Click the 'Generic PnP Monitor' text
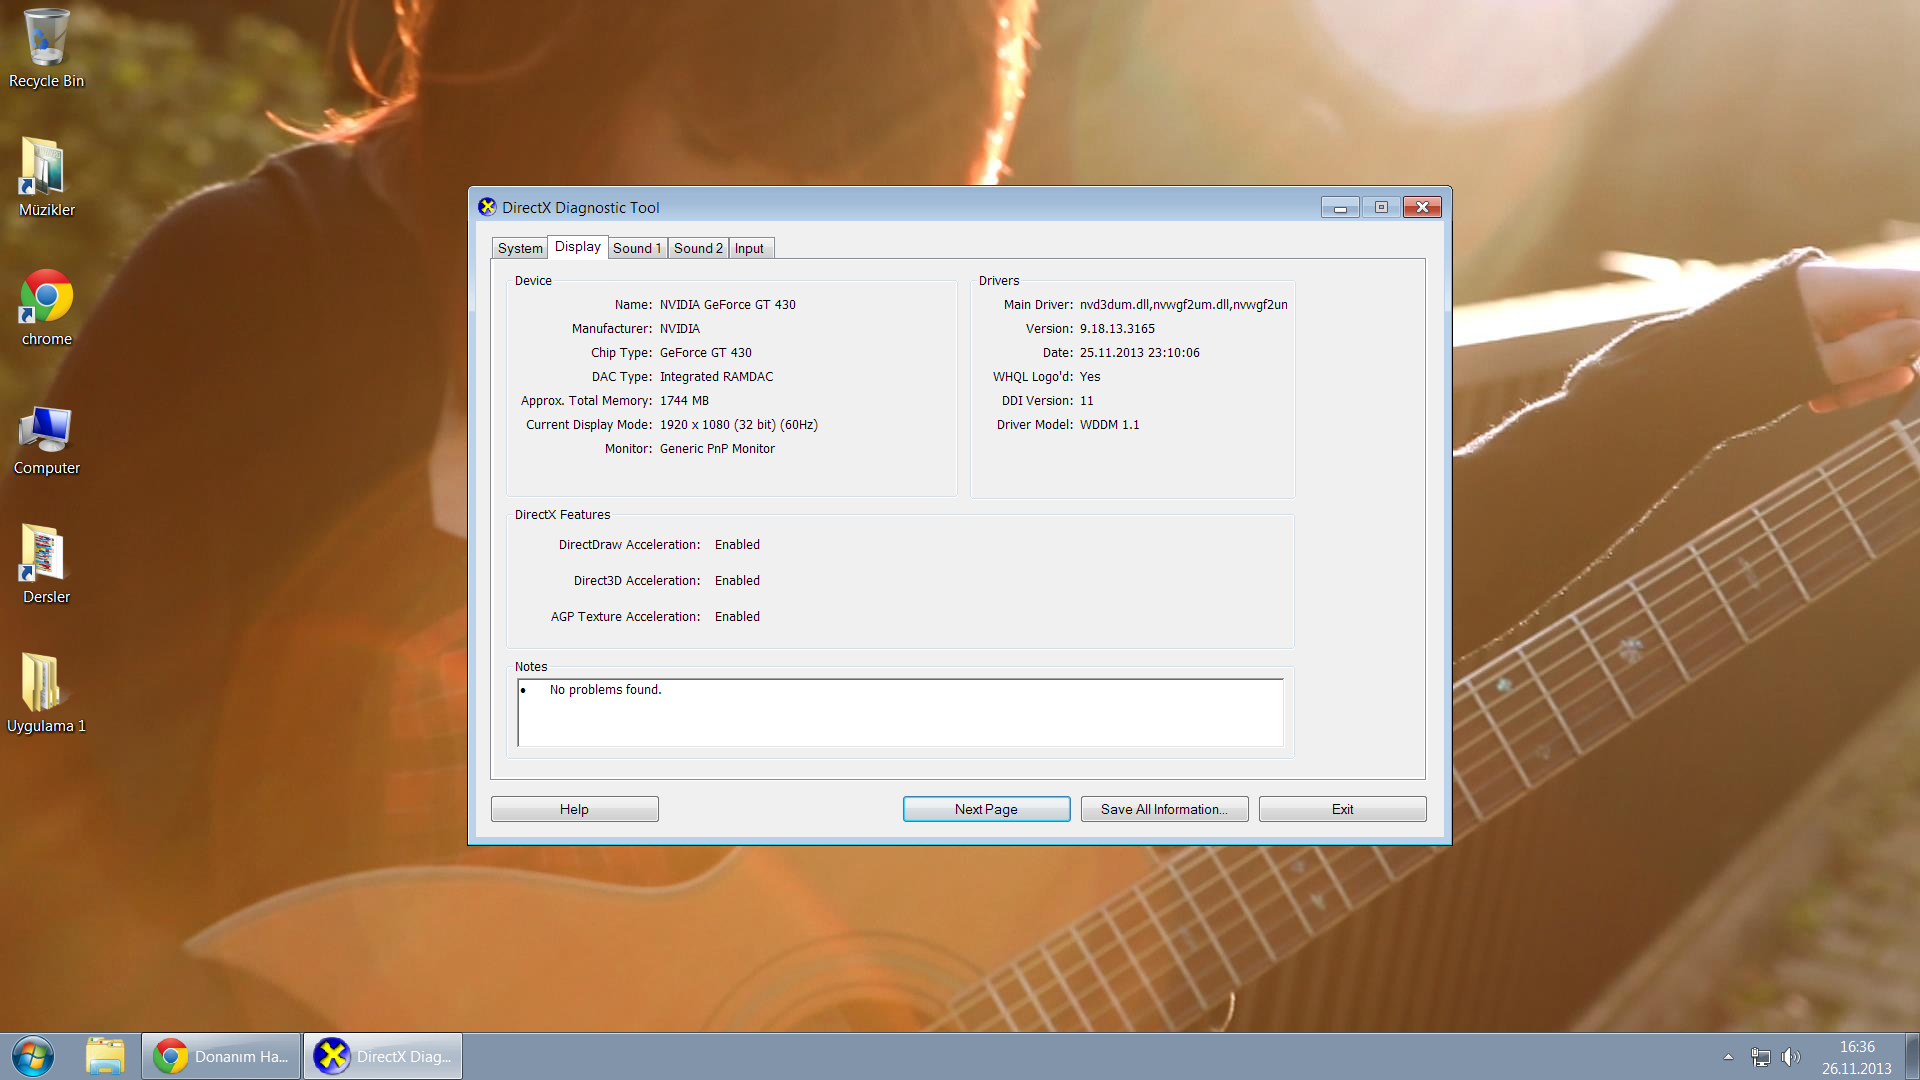Image resolution: width=1920 pixels, height=1080 pixels. click(717, 449)
